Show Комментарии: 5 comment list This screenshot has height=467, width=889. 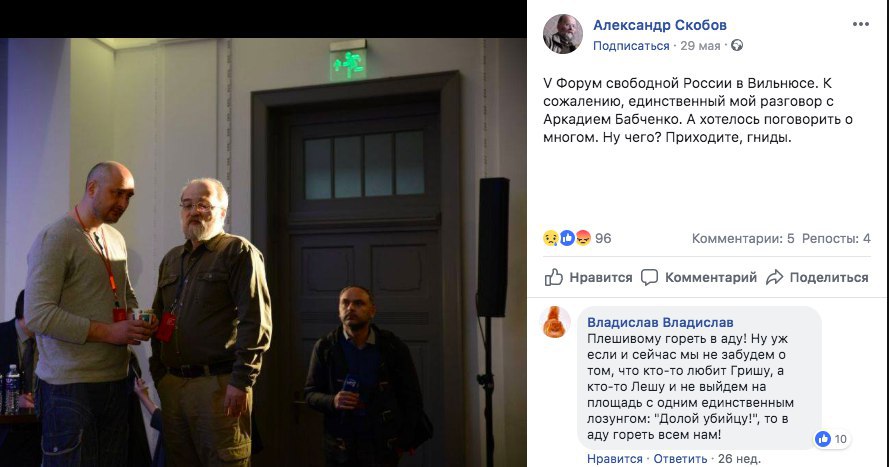coord(743,239)
